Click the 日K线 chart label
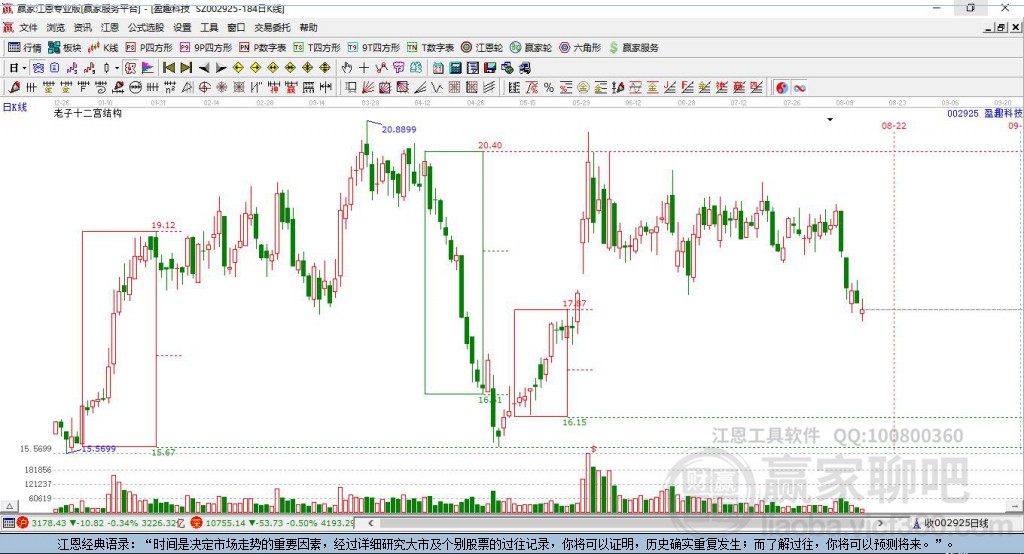This screenshot has height=554, width=1024. [15, 107]
